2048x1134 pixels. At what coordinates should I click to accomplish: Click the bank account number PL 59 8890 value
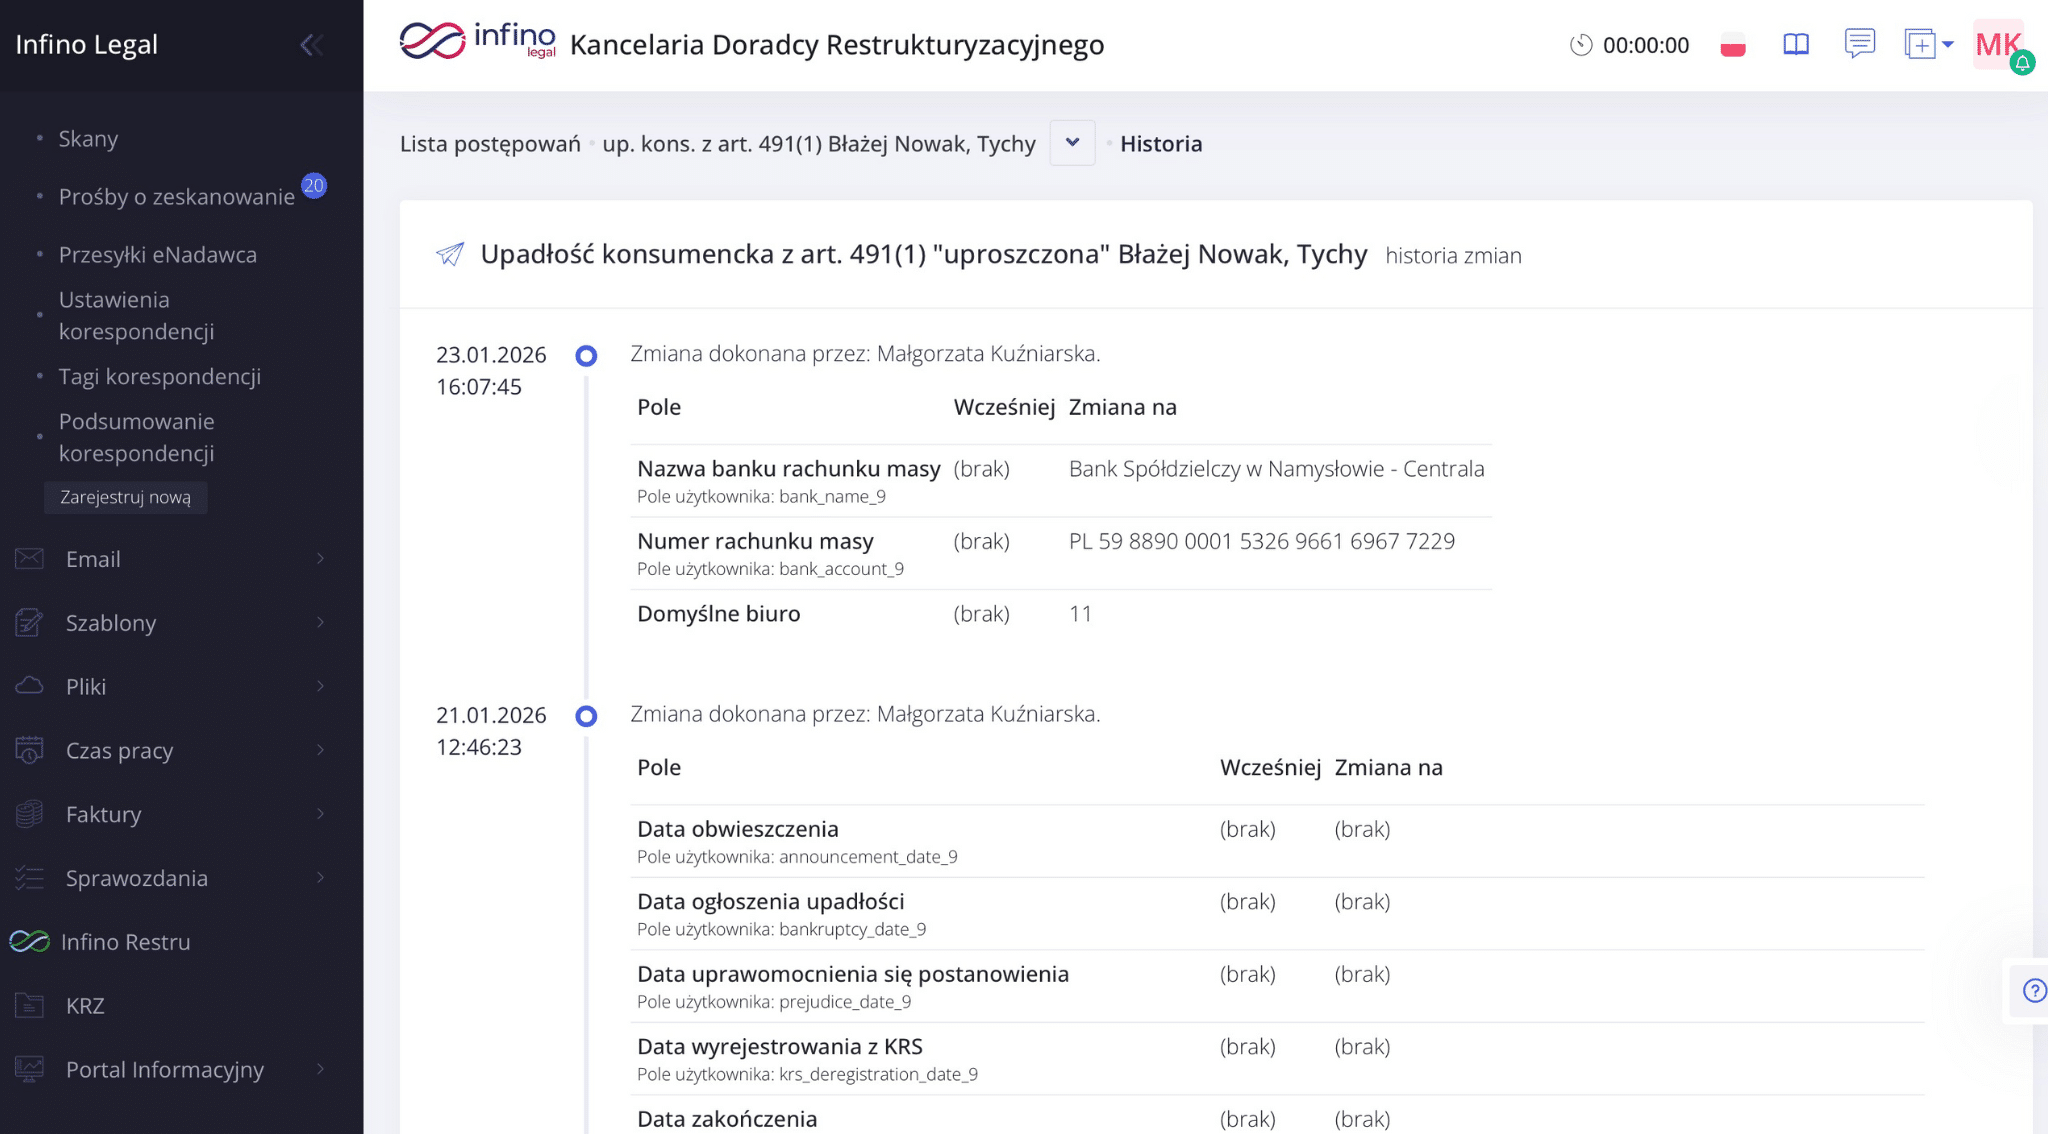1262,541
